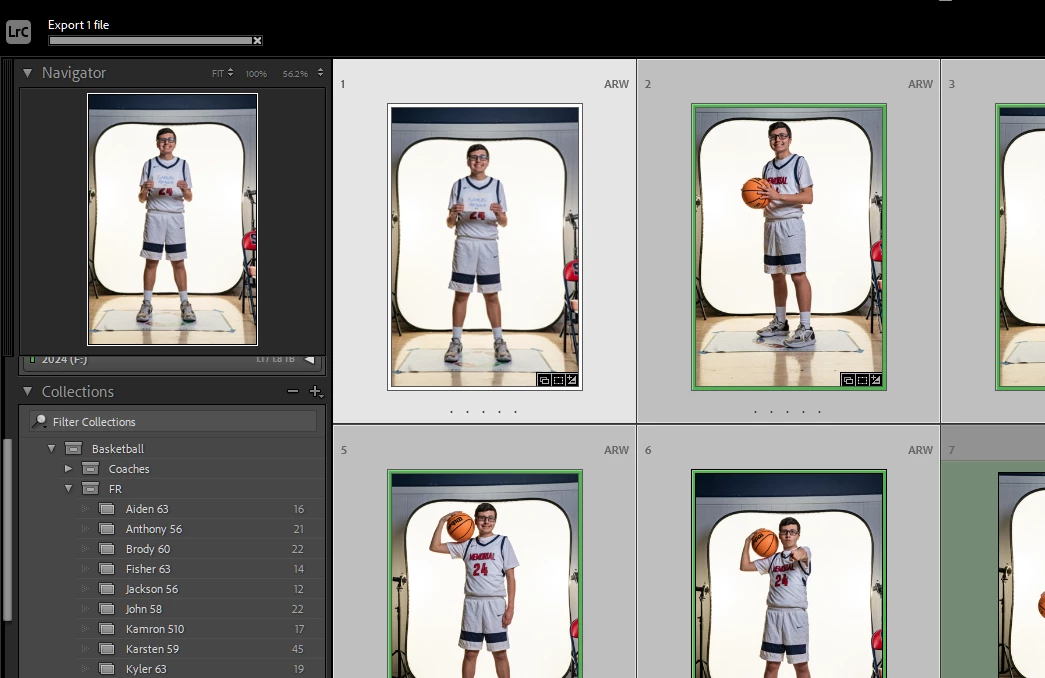1045x678 pixels.
Task: Click the ARW label on cell 6
Action: point(920,450)
